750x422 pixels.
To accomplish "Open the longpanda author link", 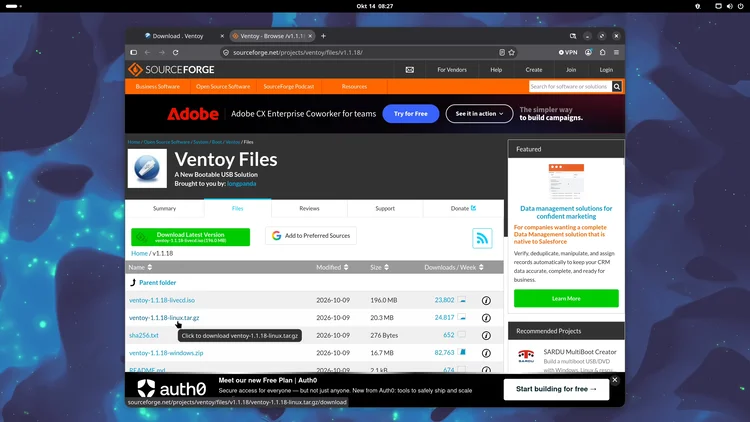I will point(242,184).
